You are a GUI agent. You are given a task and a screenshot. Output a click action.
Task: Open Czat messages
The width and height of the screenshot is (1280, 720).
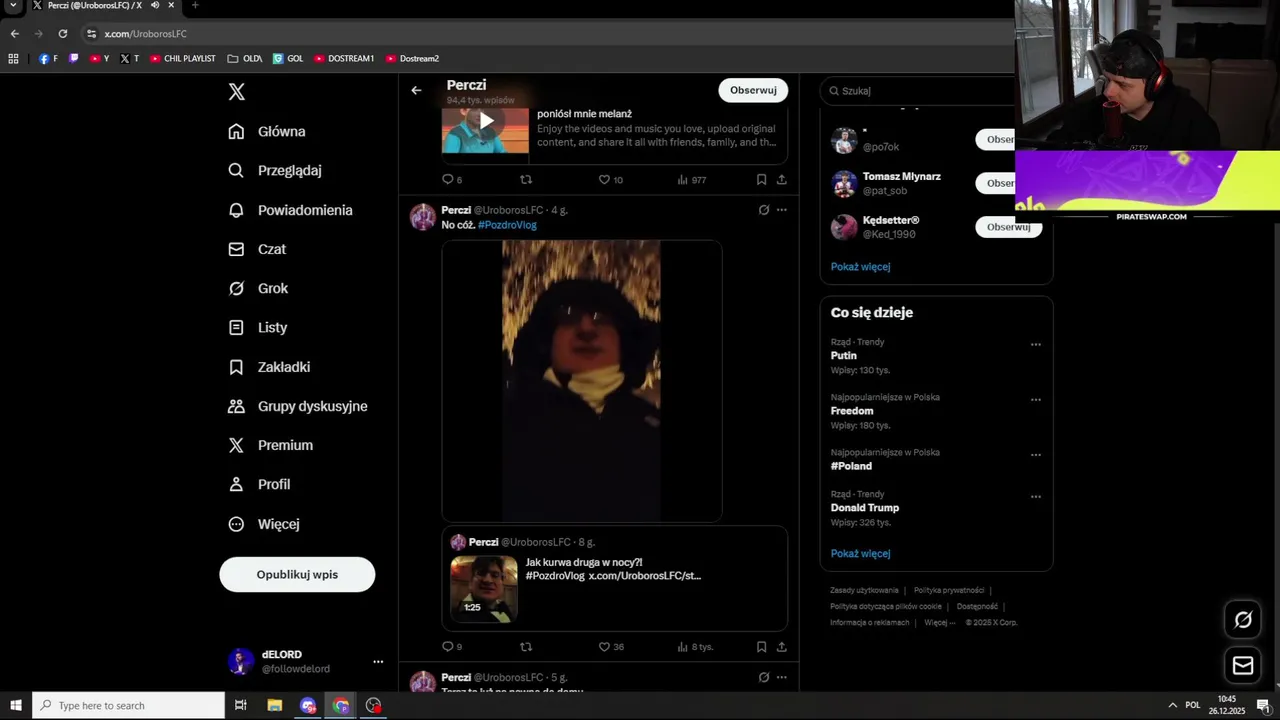pyautogui.click(x=257, y=249)
